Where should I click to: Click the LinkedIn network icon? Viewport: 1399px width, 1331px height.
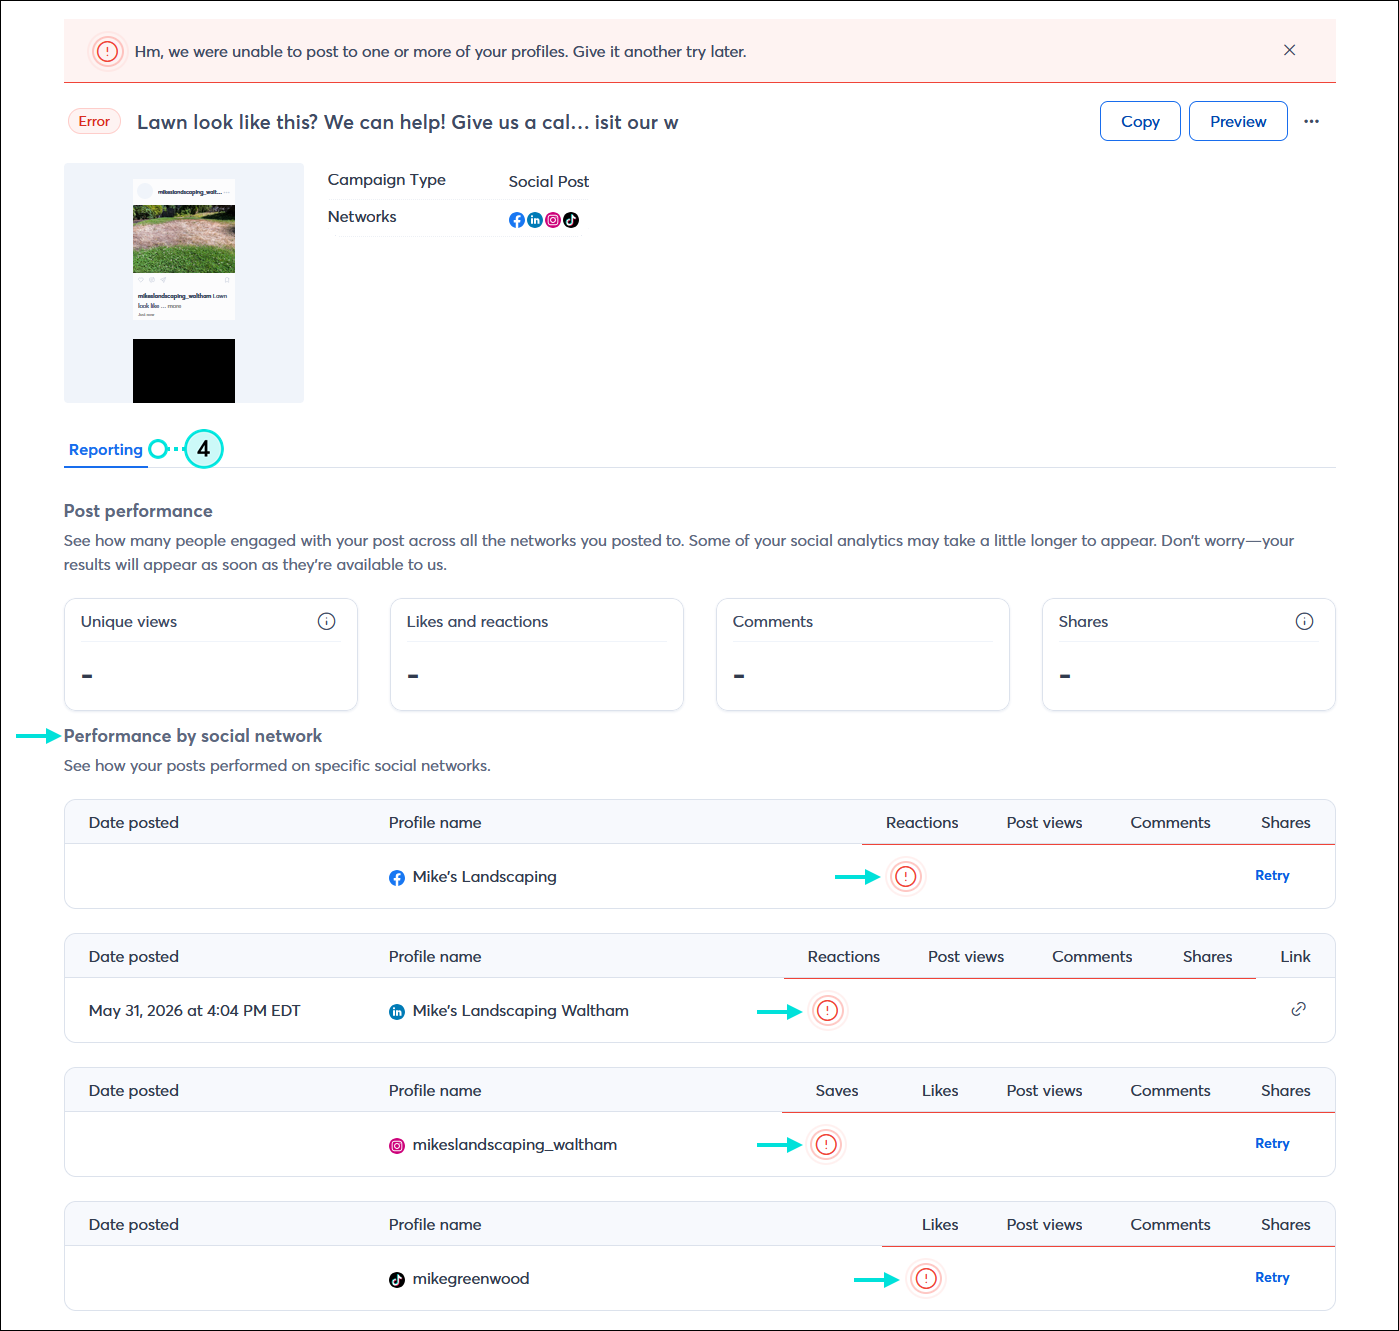(535, 220)
